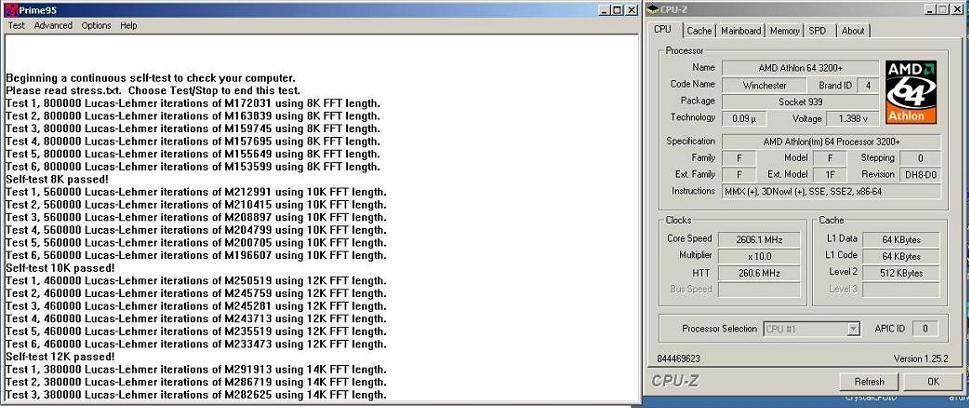
Task: Click the line mentioning M212991 with 10K FFT
Action: tap(196, 192)
